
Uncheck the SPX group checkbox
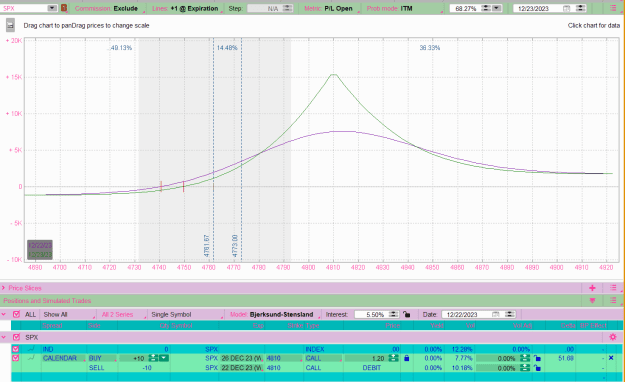(16, 337)
